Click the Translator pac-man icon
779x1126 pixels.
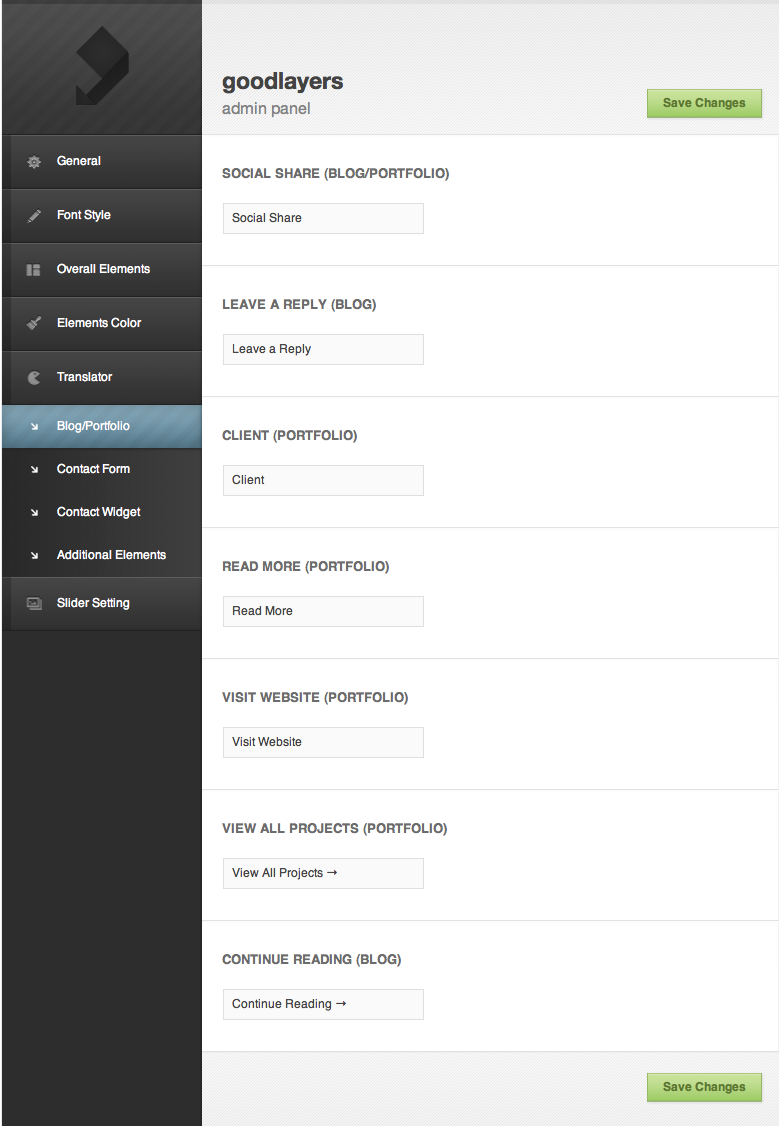click(34, 378)
